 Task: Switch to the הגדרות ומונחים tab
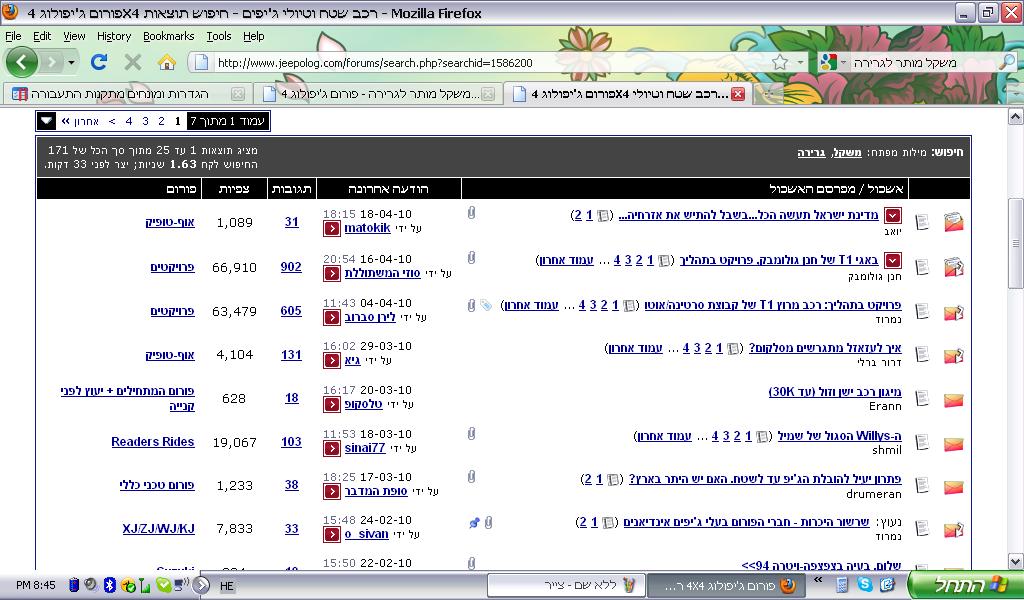[x=120, y=94]
